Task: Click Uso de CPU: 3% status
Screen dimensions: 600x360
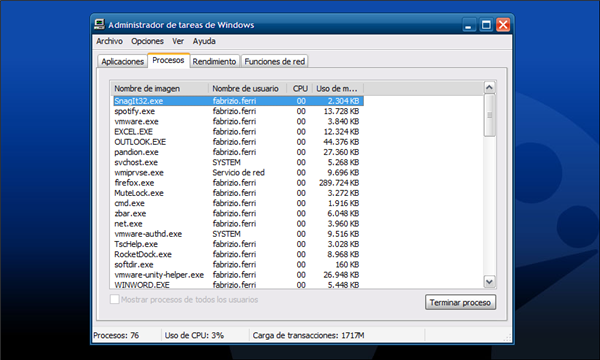Action: (x=194, y=336)
